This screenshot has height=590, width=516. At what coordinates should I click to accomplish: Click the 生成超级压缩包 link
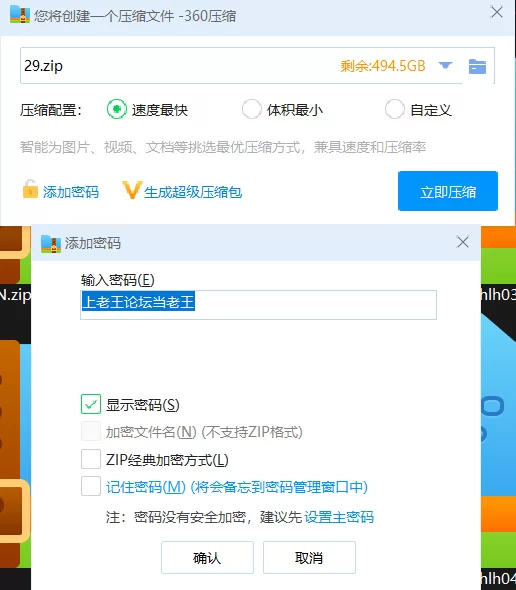click(x=193, y=192)
